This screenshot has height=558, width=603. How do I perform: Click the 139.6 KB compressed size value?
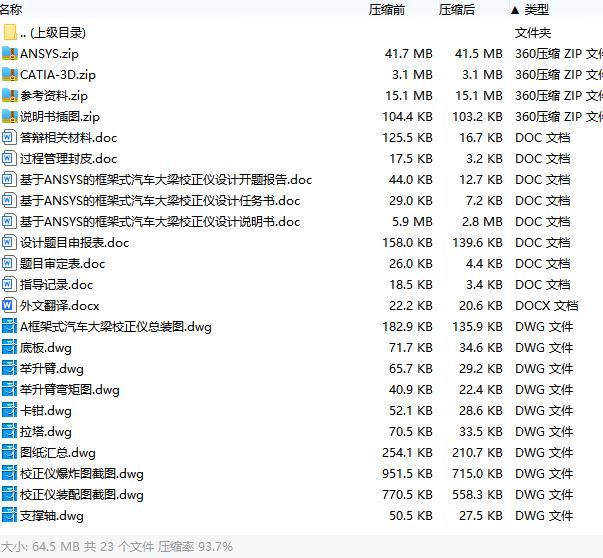pyautogui.click(x=478, y=243)
